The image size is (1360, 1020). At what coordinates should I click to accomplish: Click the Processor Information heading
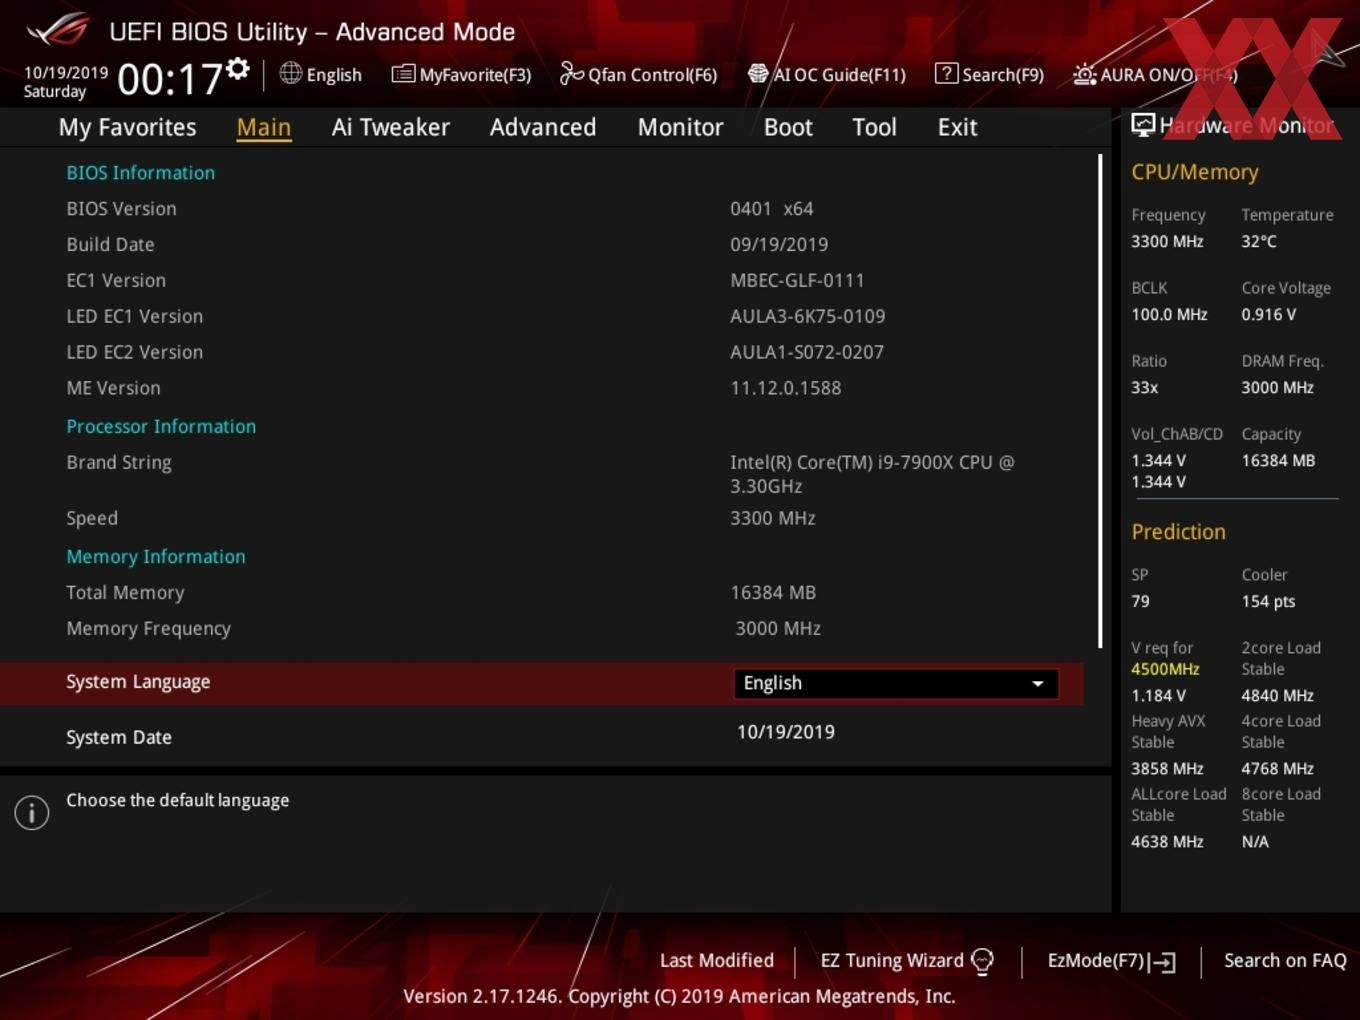pyautogui.click(x=161, y=427)
